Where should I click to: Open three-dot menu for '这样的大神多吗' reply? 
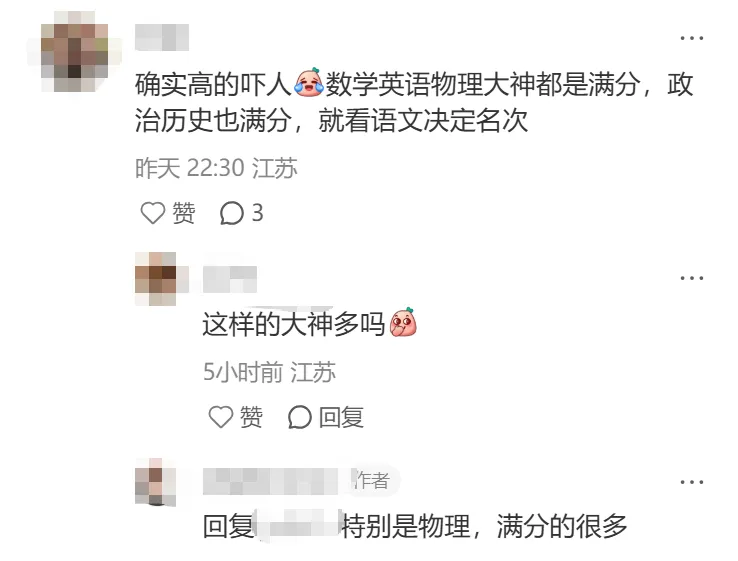coord(691,278)
